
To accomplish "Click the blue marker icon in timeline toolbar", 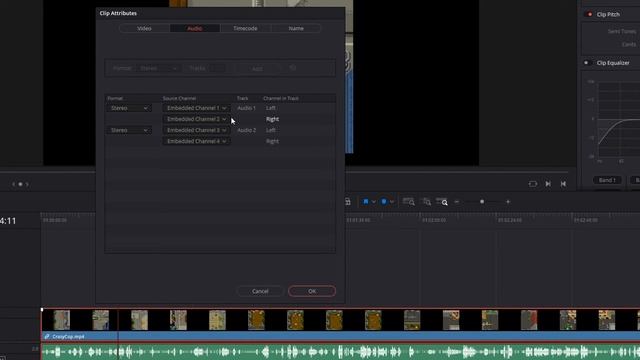I will tap(384, 202).
